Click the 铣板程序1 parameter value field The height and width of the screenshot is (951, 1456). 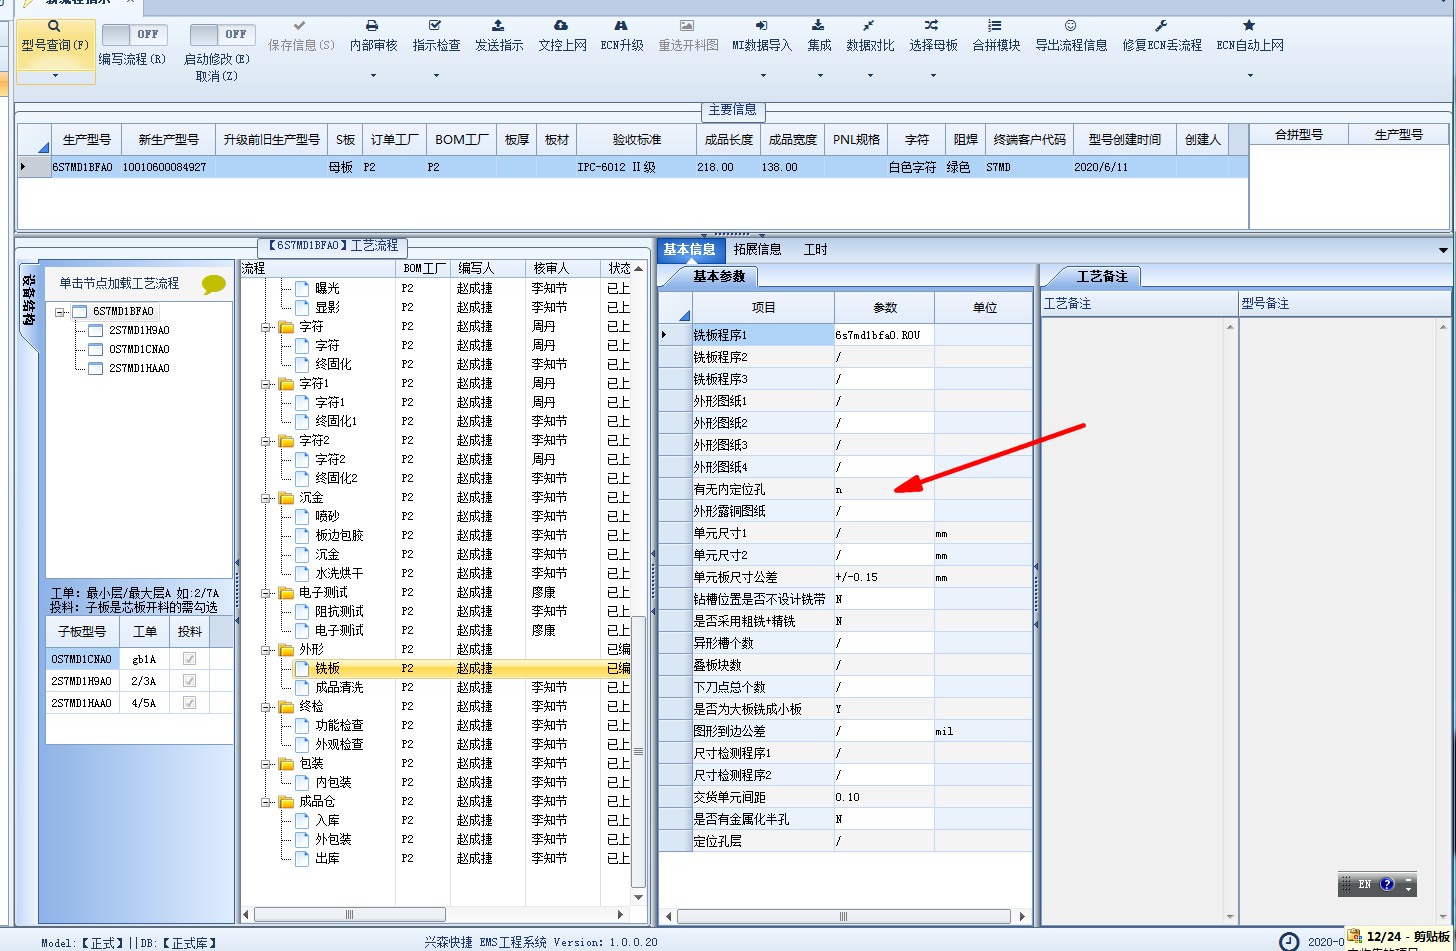[884, 335]
